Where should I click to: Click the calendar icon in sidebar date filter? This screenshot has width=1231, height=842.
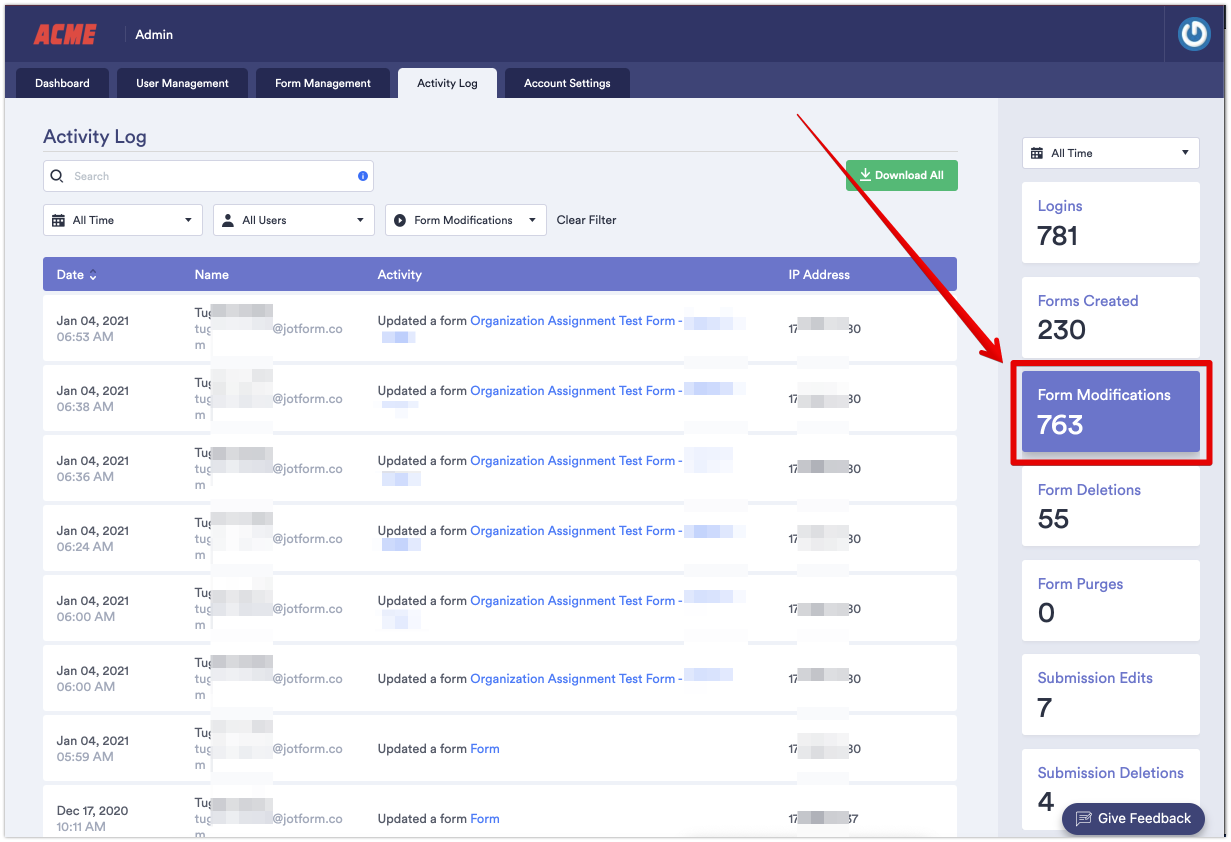[1037, 153]
